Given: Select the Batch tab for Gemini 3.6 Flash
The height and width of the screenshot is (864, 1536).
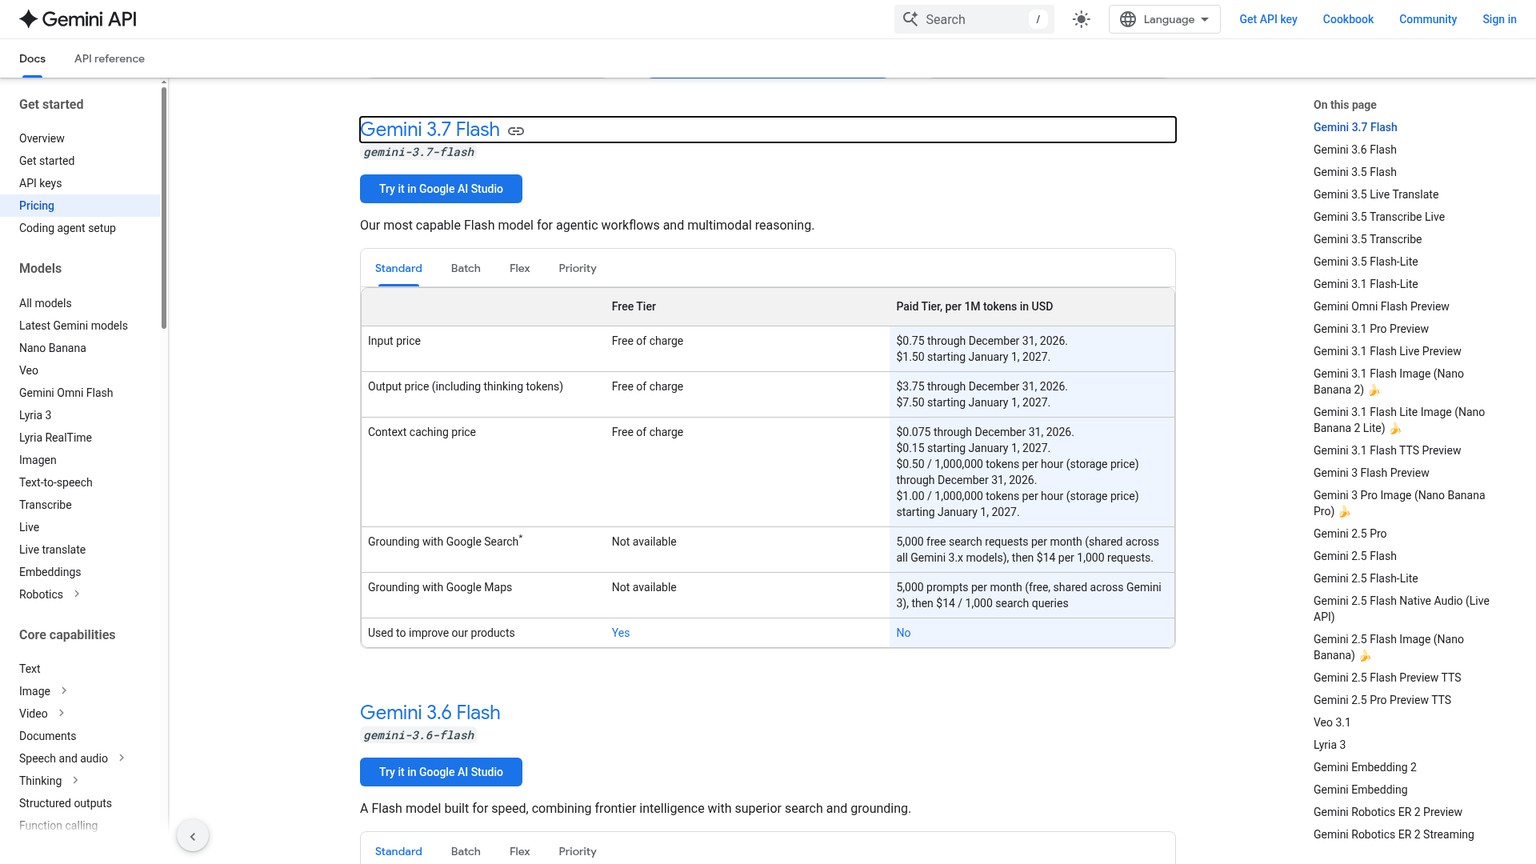Looking at the screenshot, I should tap(465, 851).
